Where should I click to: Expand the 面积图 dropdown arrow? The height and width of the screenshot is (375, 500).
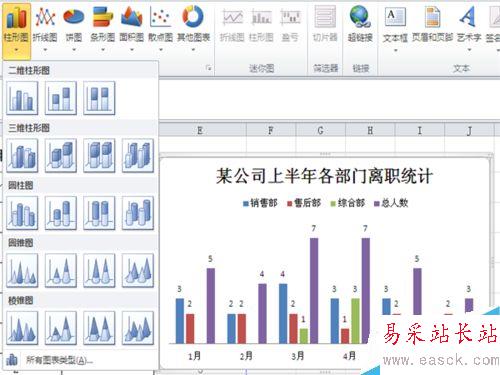click(132, 50)
